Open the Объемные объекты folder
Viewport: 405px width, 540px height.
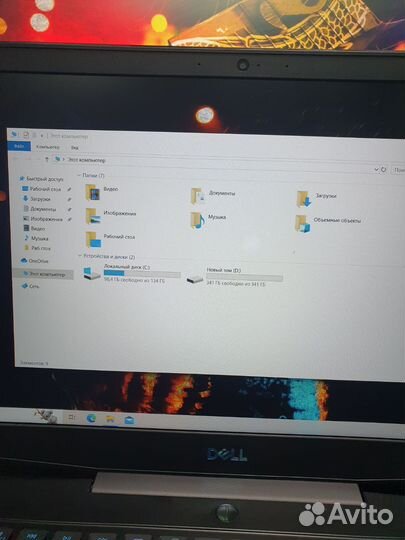point(328,223)
